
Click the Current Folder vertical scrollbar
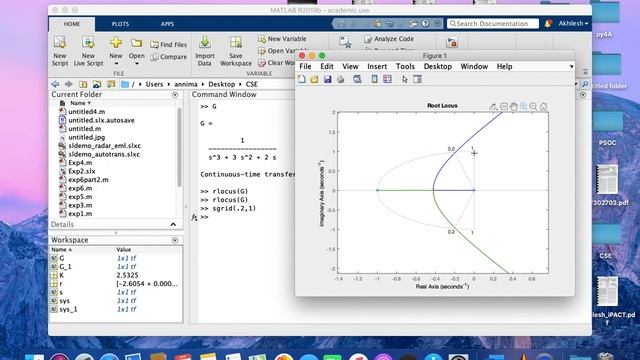click(x=179, y=147)
